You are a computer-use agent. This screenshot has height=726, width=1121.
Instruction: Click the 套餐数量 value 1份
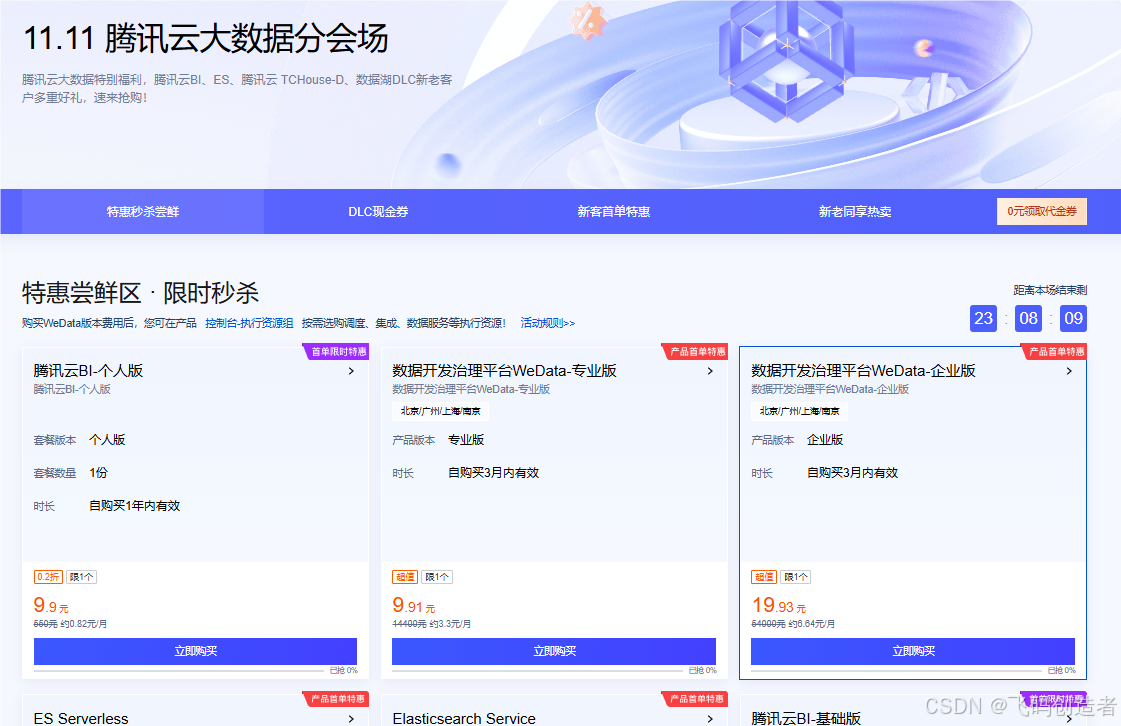coord(99,473)
